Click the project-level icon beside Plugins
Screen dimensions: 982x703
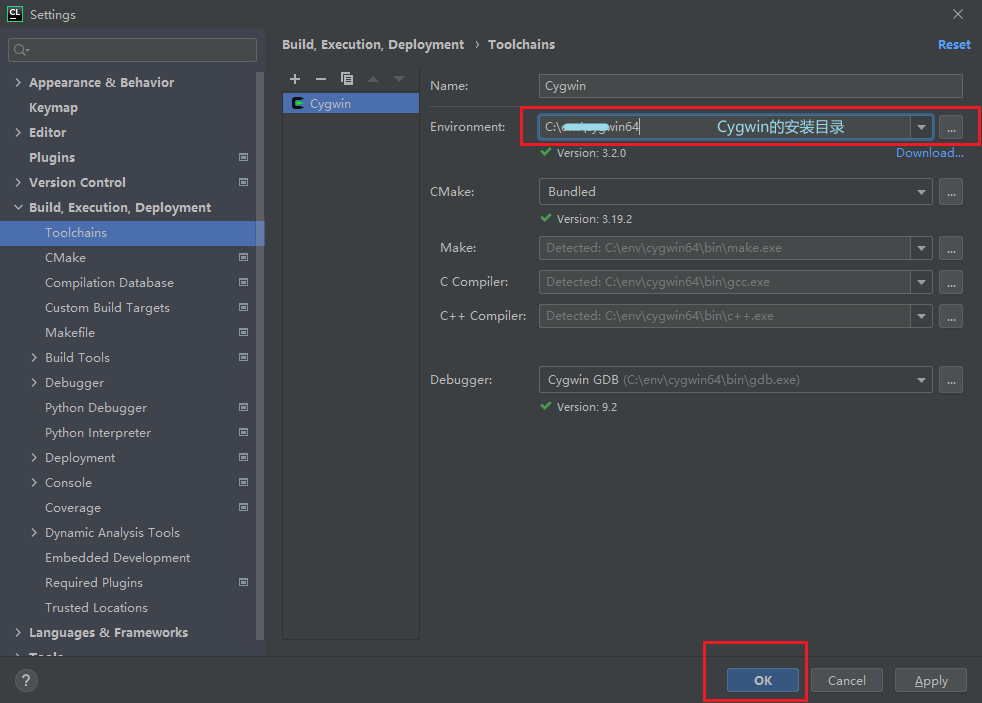(x=244, y=157)
